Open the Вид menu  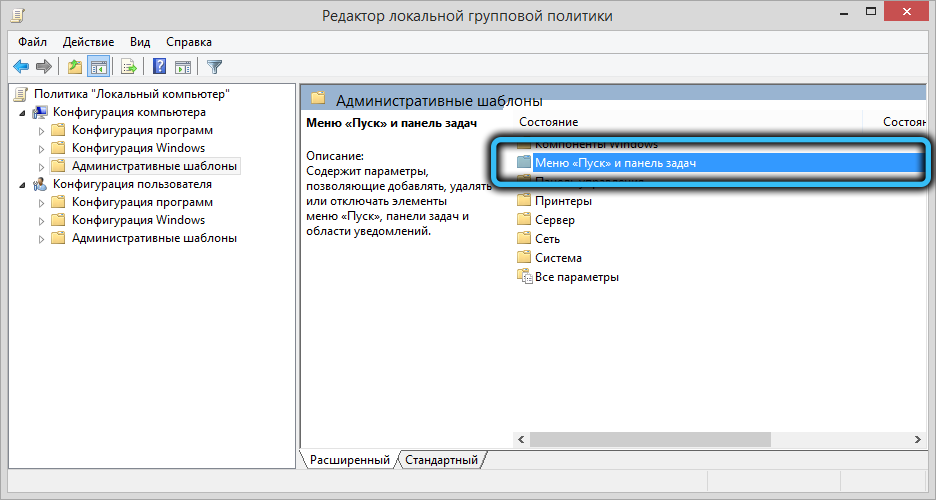(140, 42)
